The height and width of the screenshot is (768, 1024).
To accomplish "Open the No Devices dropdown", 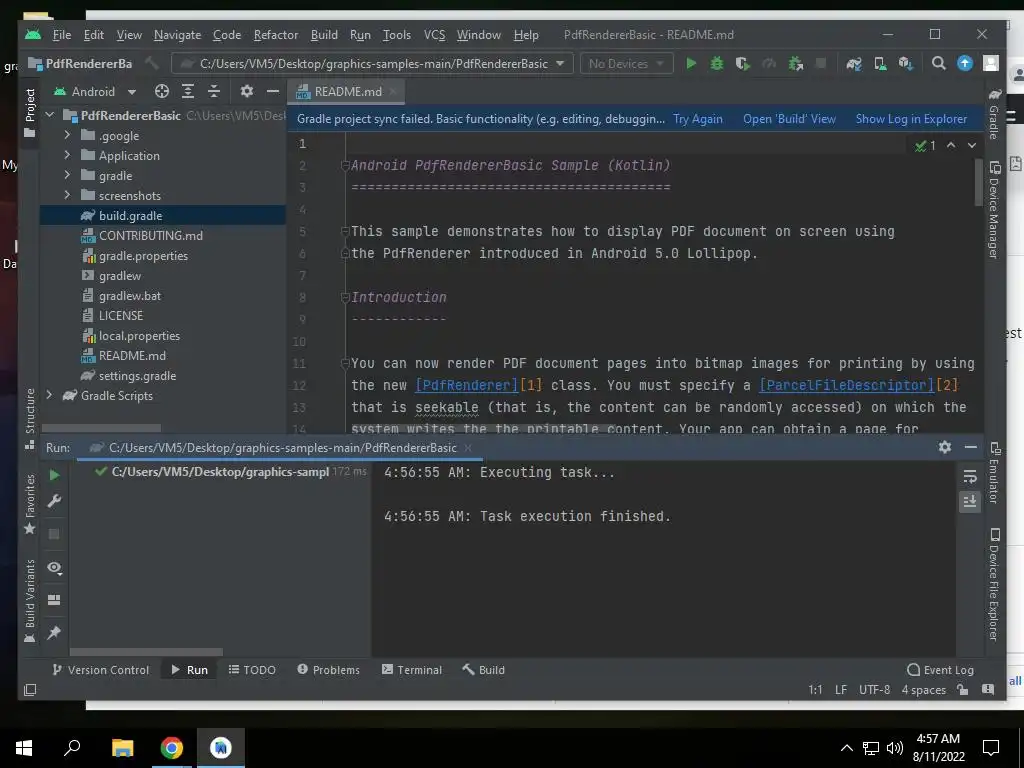I will click(x=626, y=63).
